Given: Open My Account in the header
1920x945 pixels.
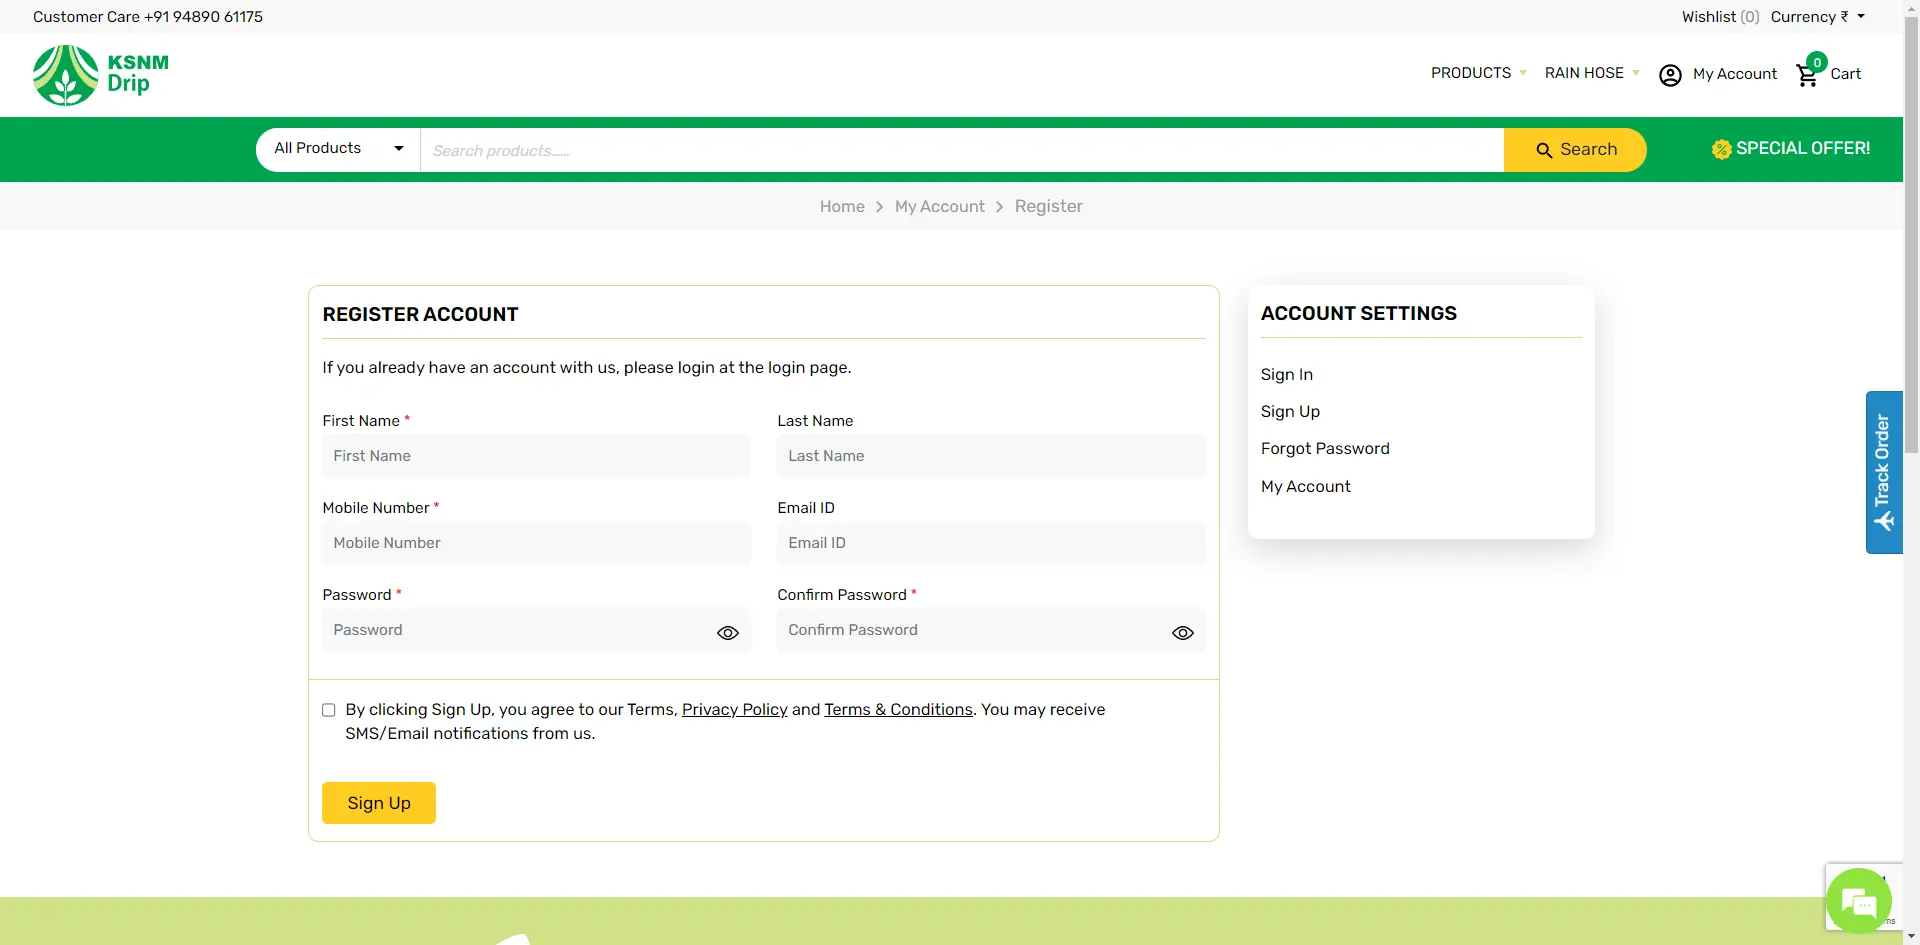Looking at the screenshot, I should (1734, 74).
